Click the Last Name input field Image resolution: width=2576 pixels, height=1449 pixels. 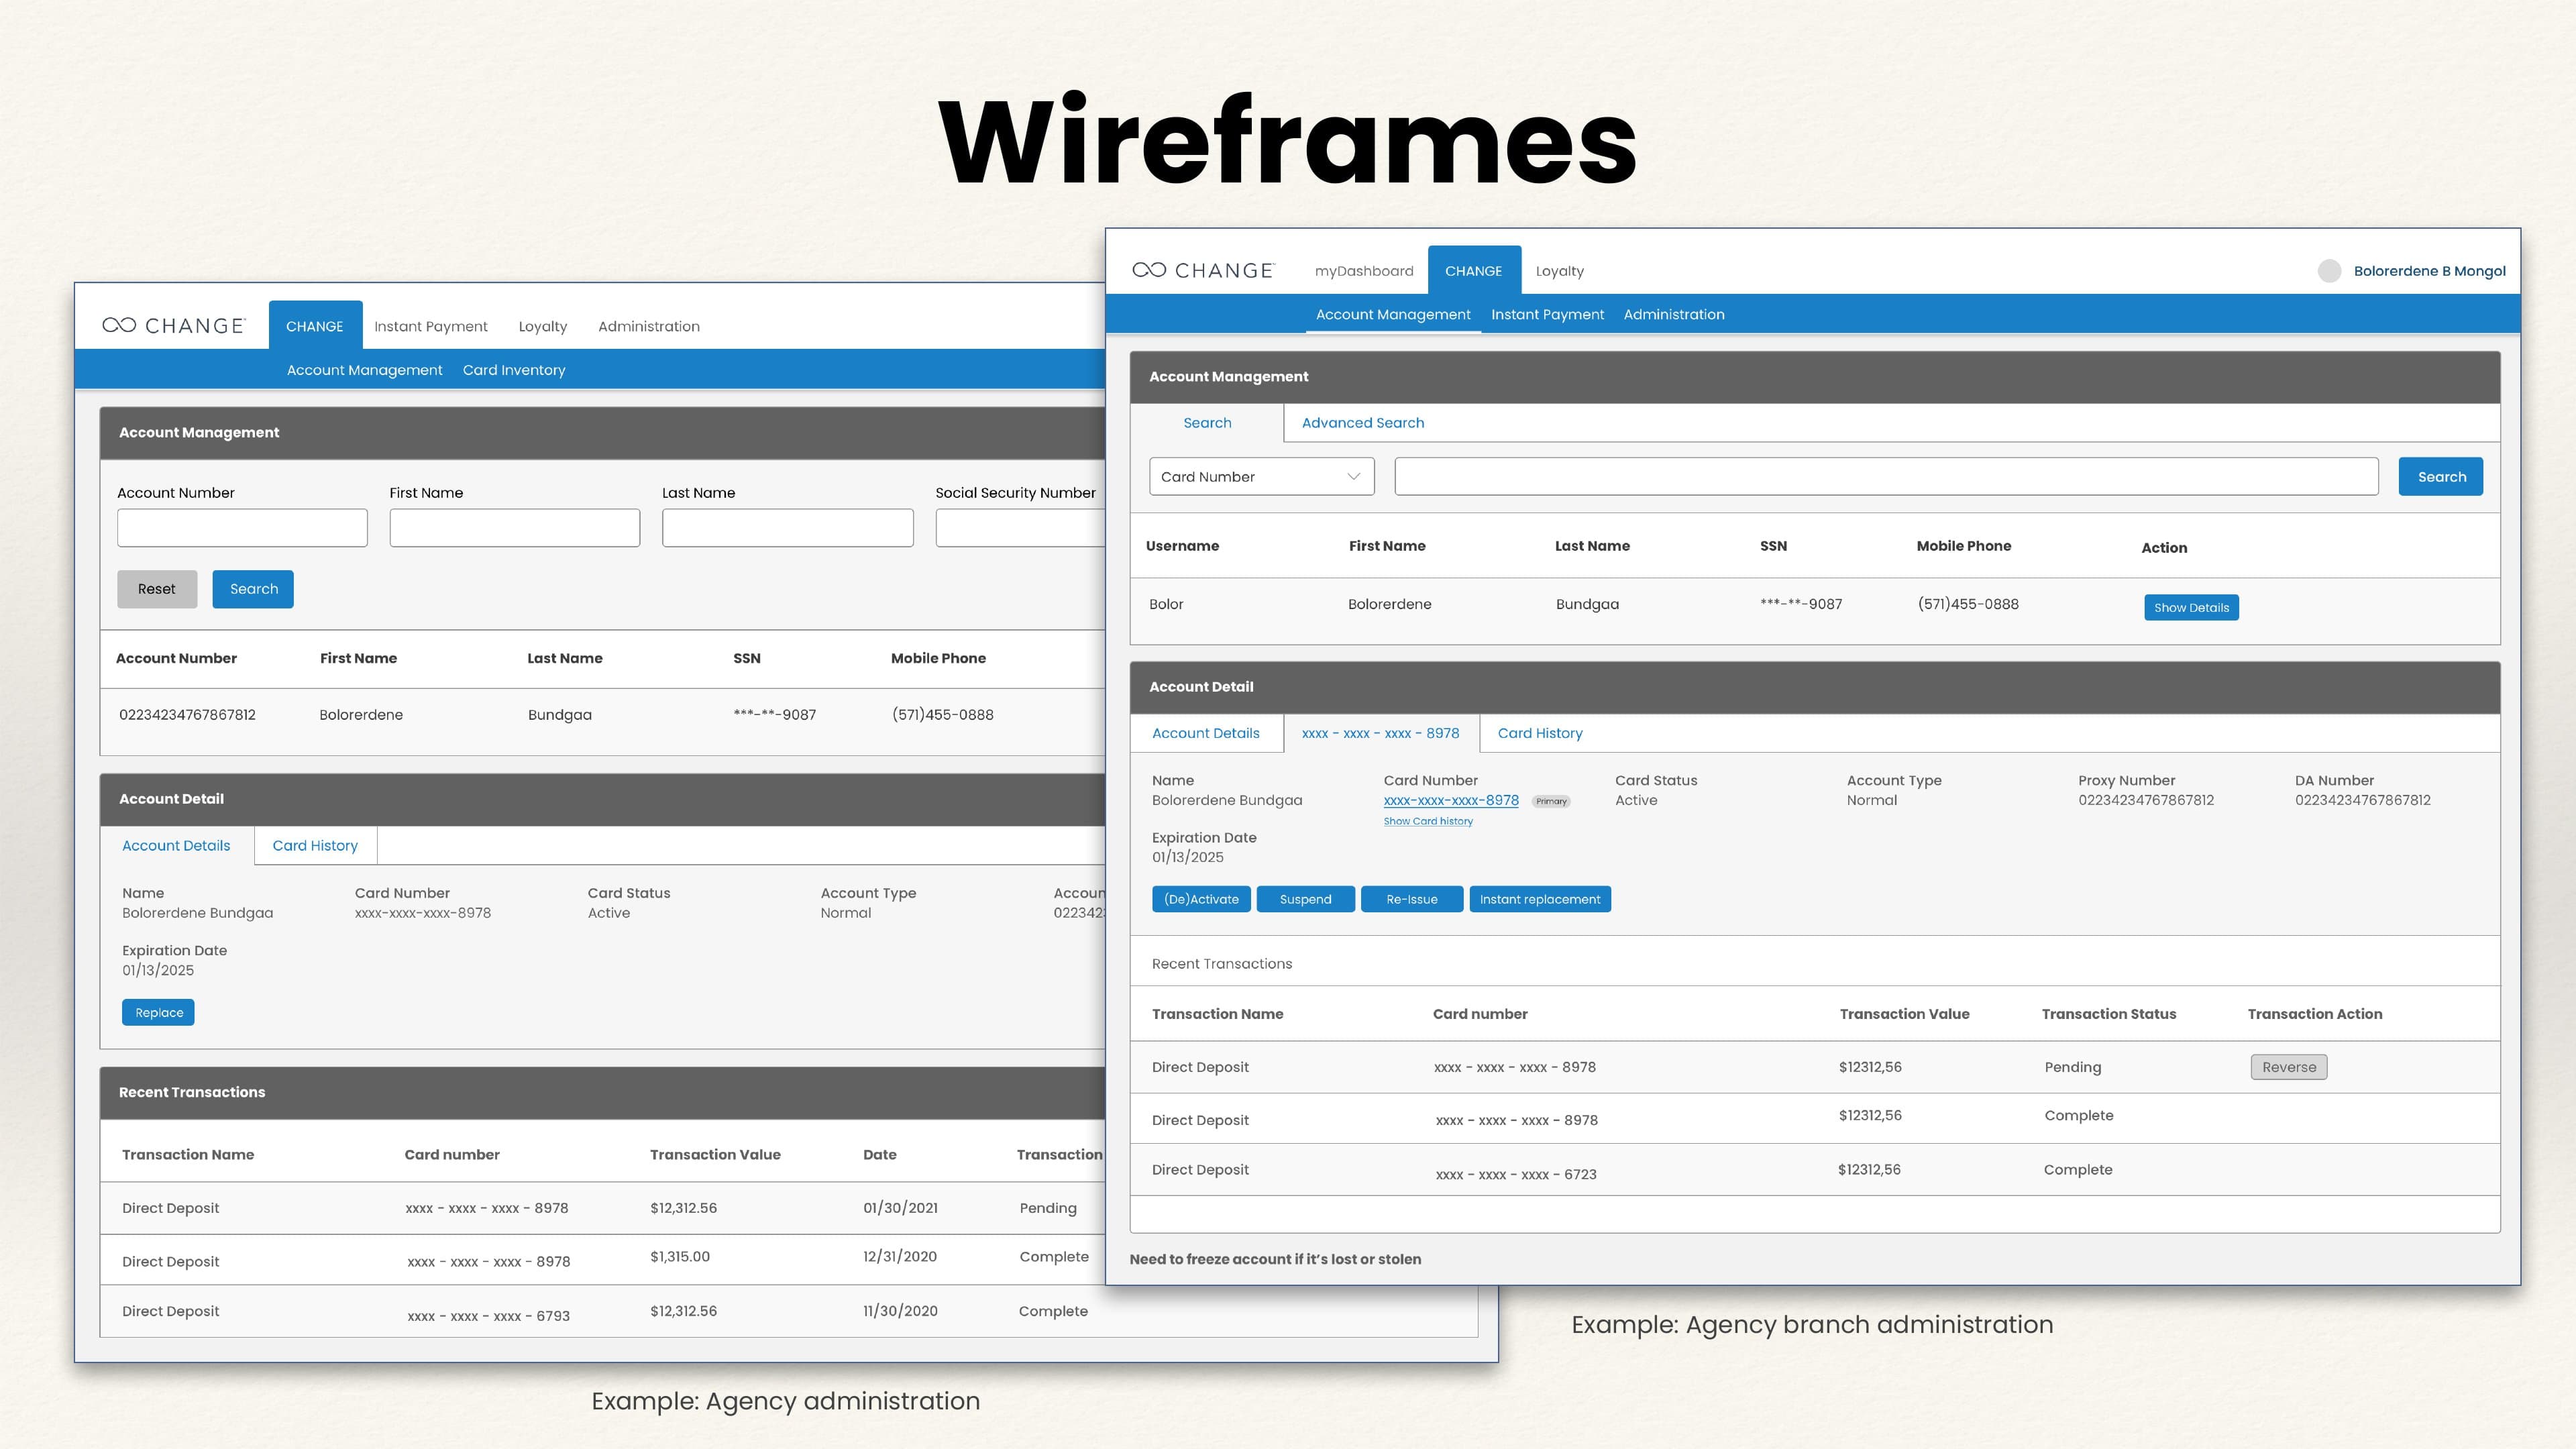[788, 528]
